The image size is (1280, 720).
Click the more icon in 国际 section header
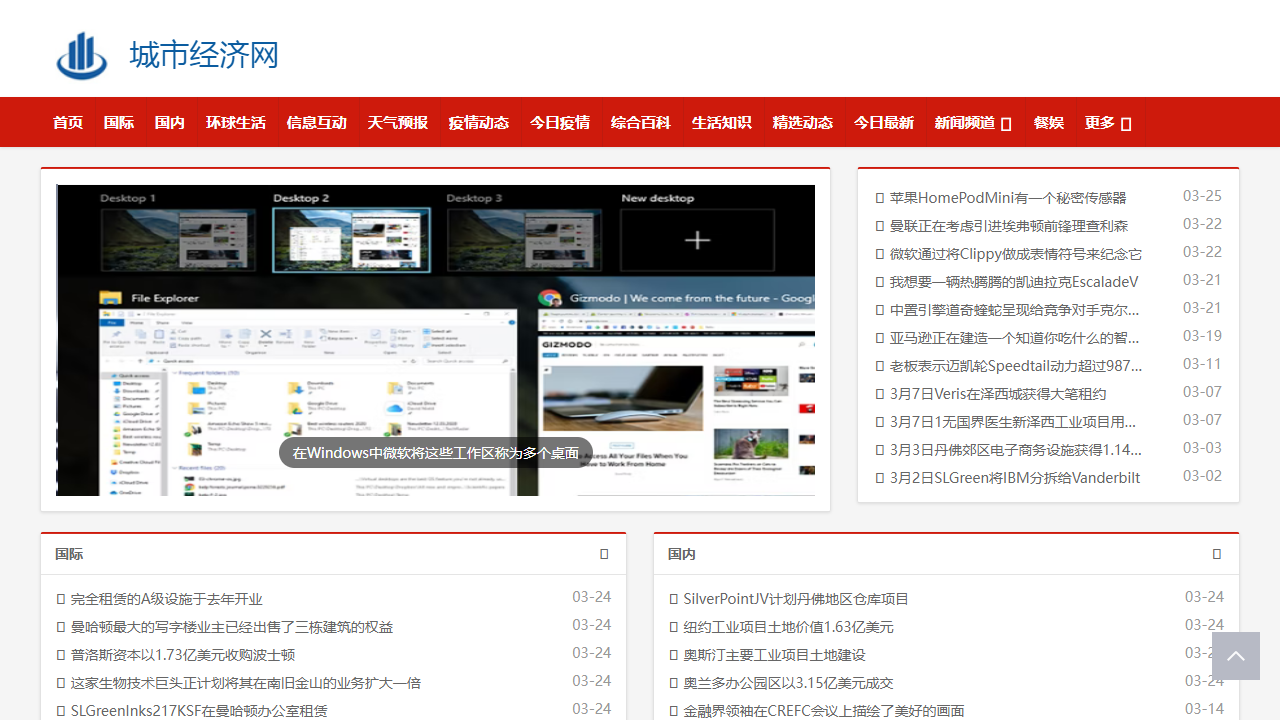[604, 554]
